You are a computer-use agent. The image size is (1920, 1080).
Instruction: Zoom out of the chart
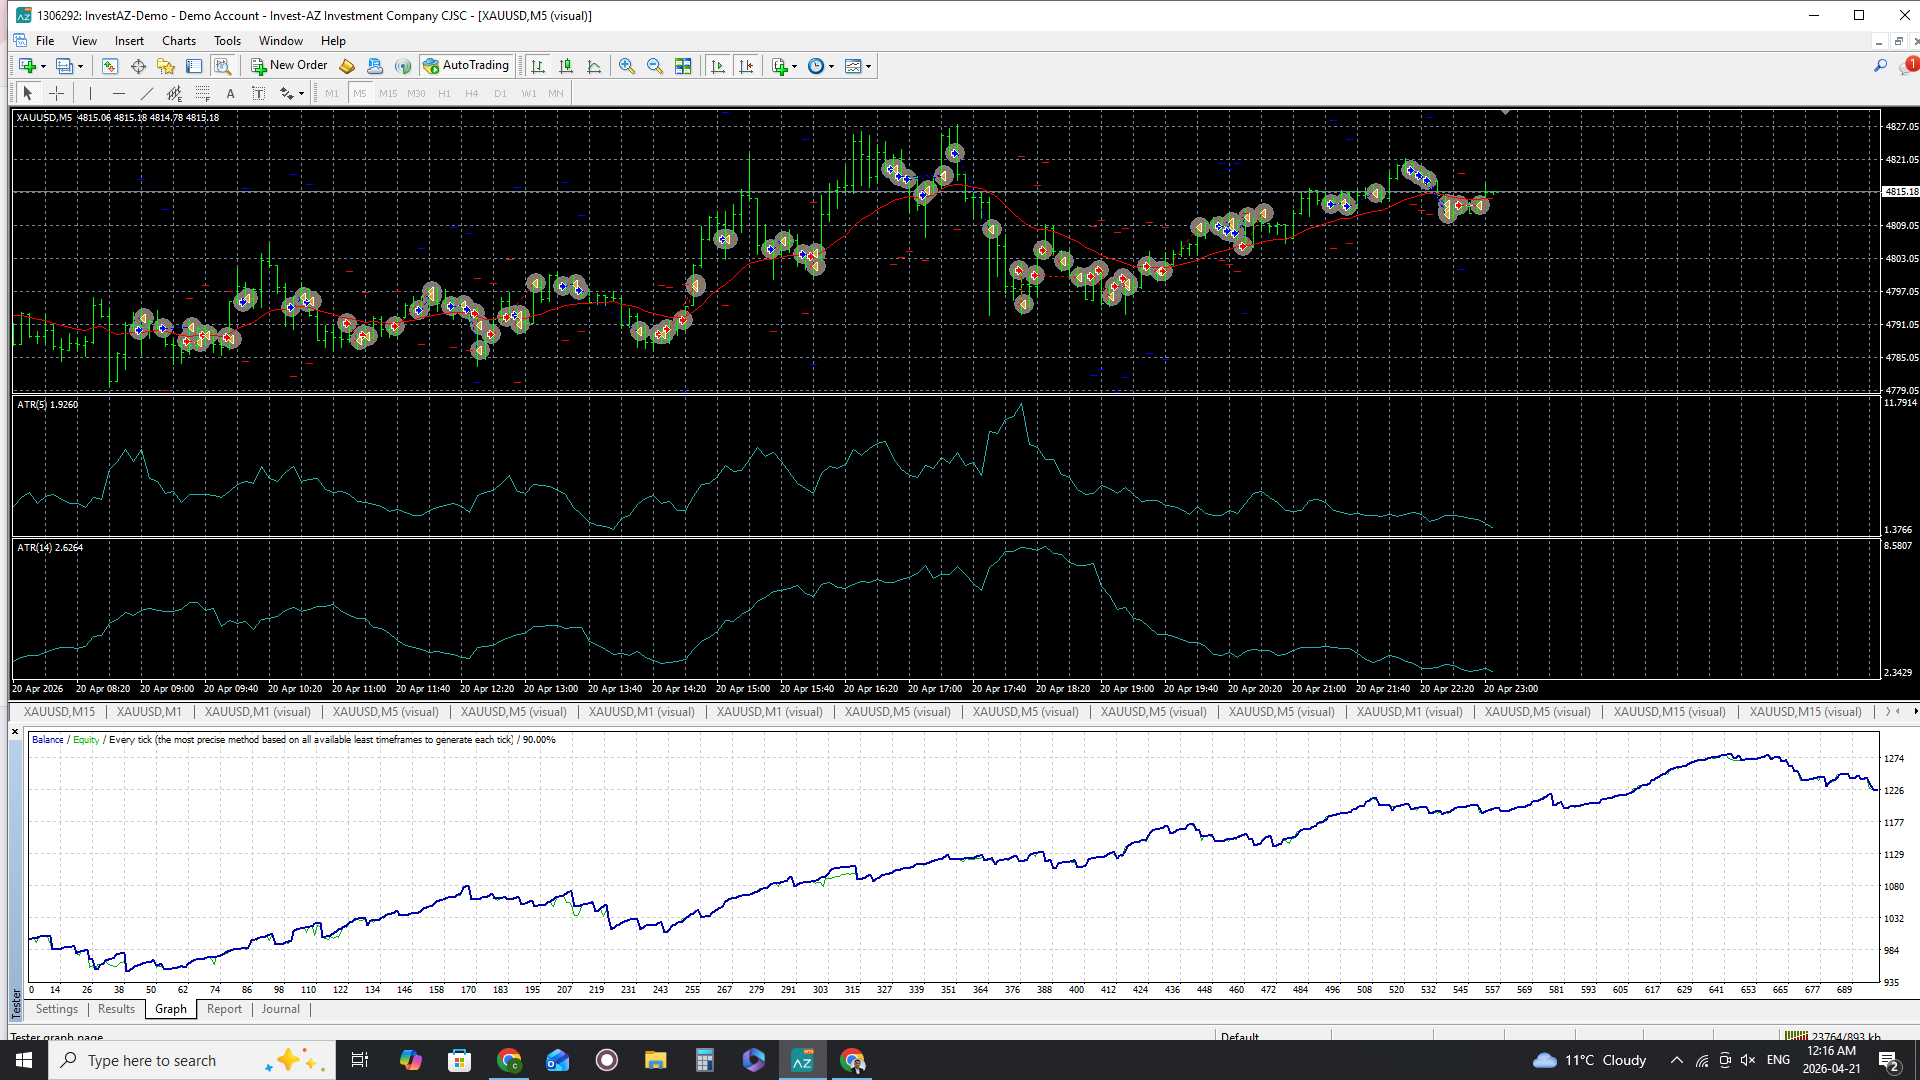coord(655,66)
